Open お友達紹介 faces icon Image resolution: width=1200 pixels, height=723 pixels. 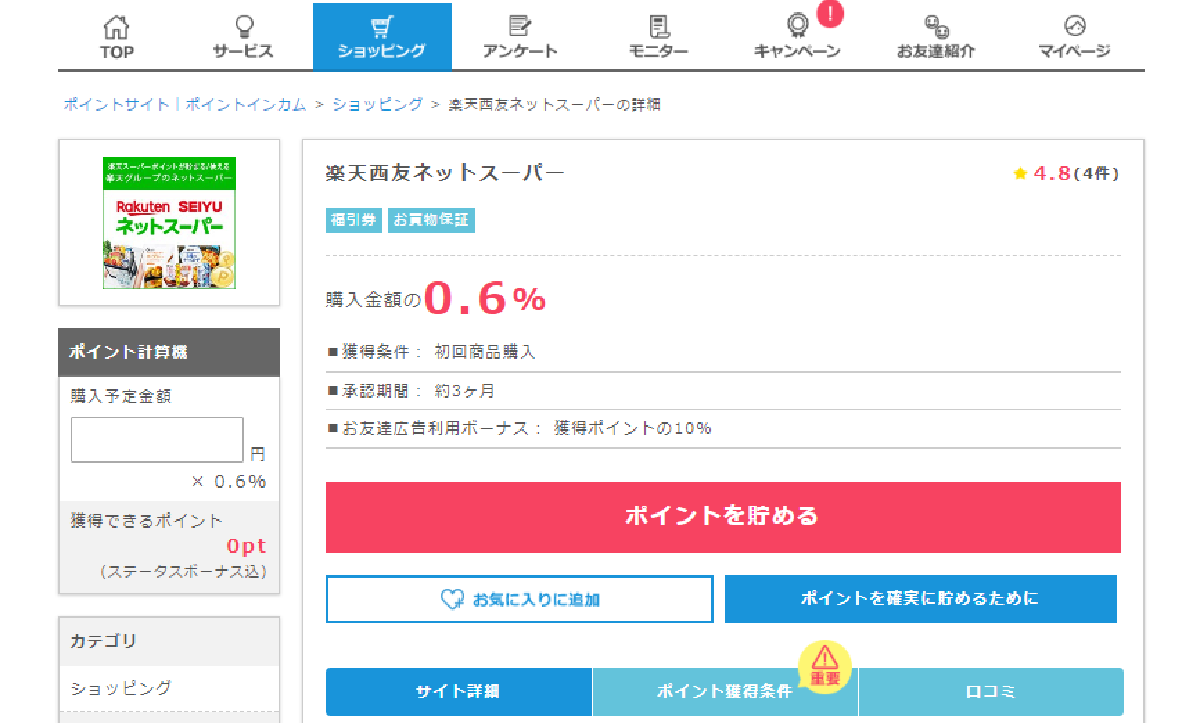tap(935, 26)
